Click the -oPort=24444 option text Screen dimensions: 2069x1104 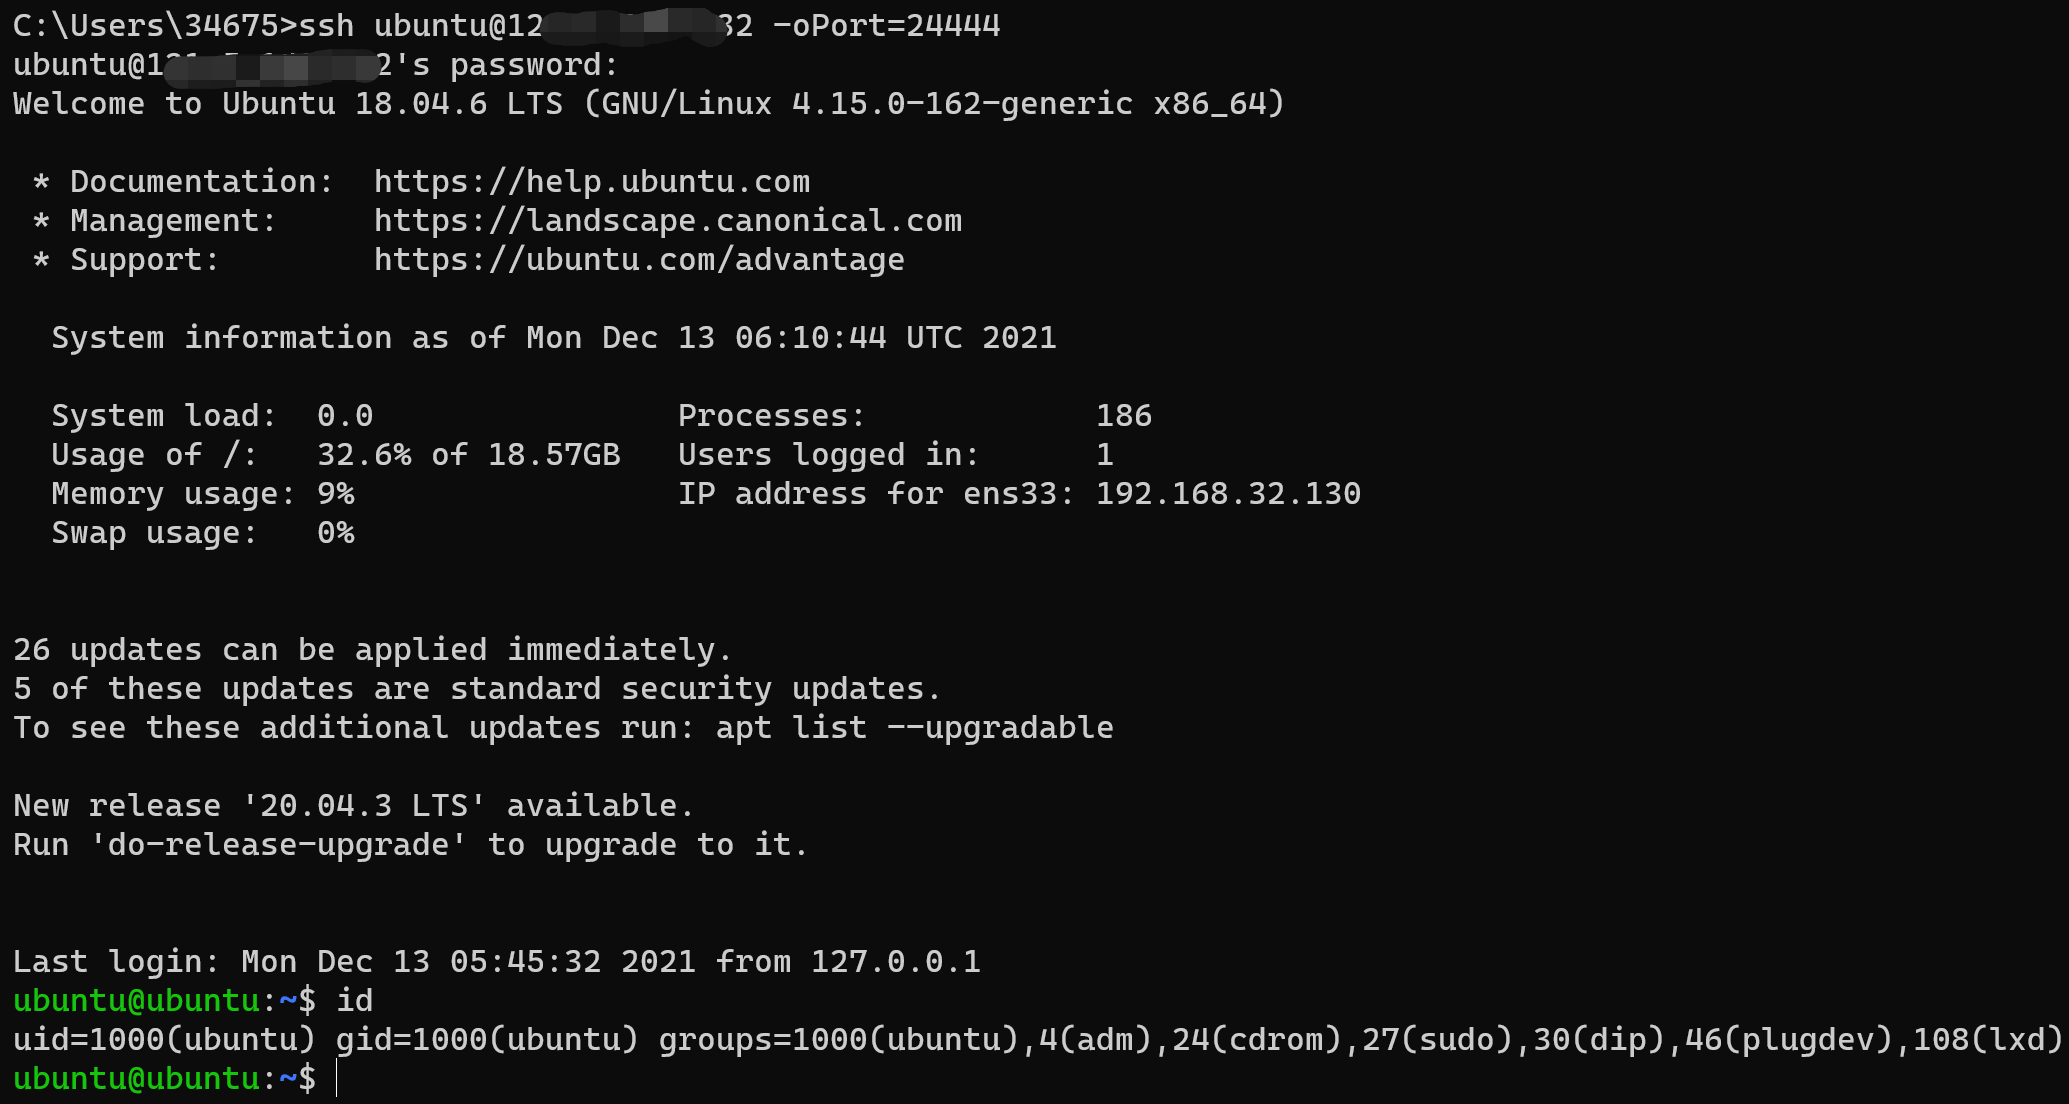[x=886, y=26]
